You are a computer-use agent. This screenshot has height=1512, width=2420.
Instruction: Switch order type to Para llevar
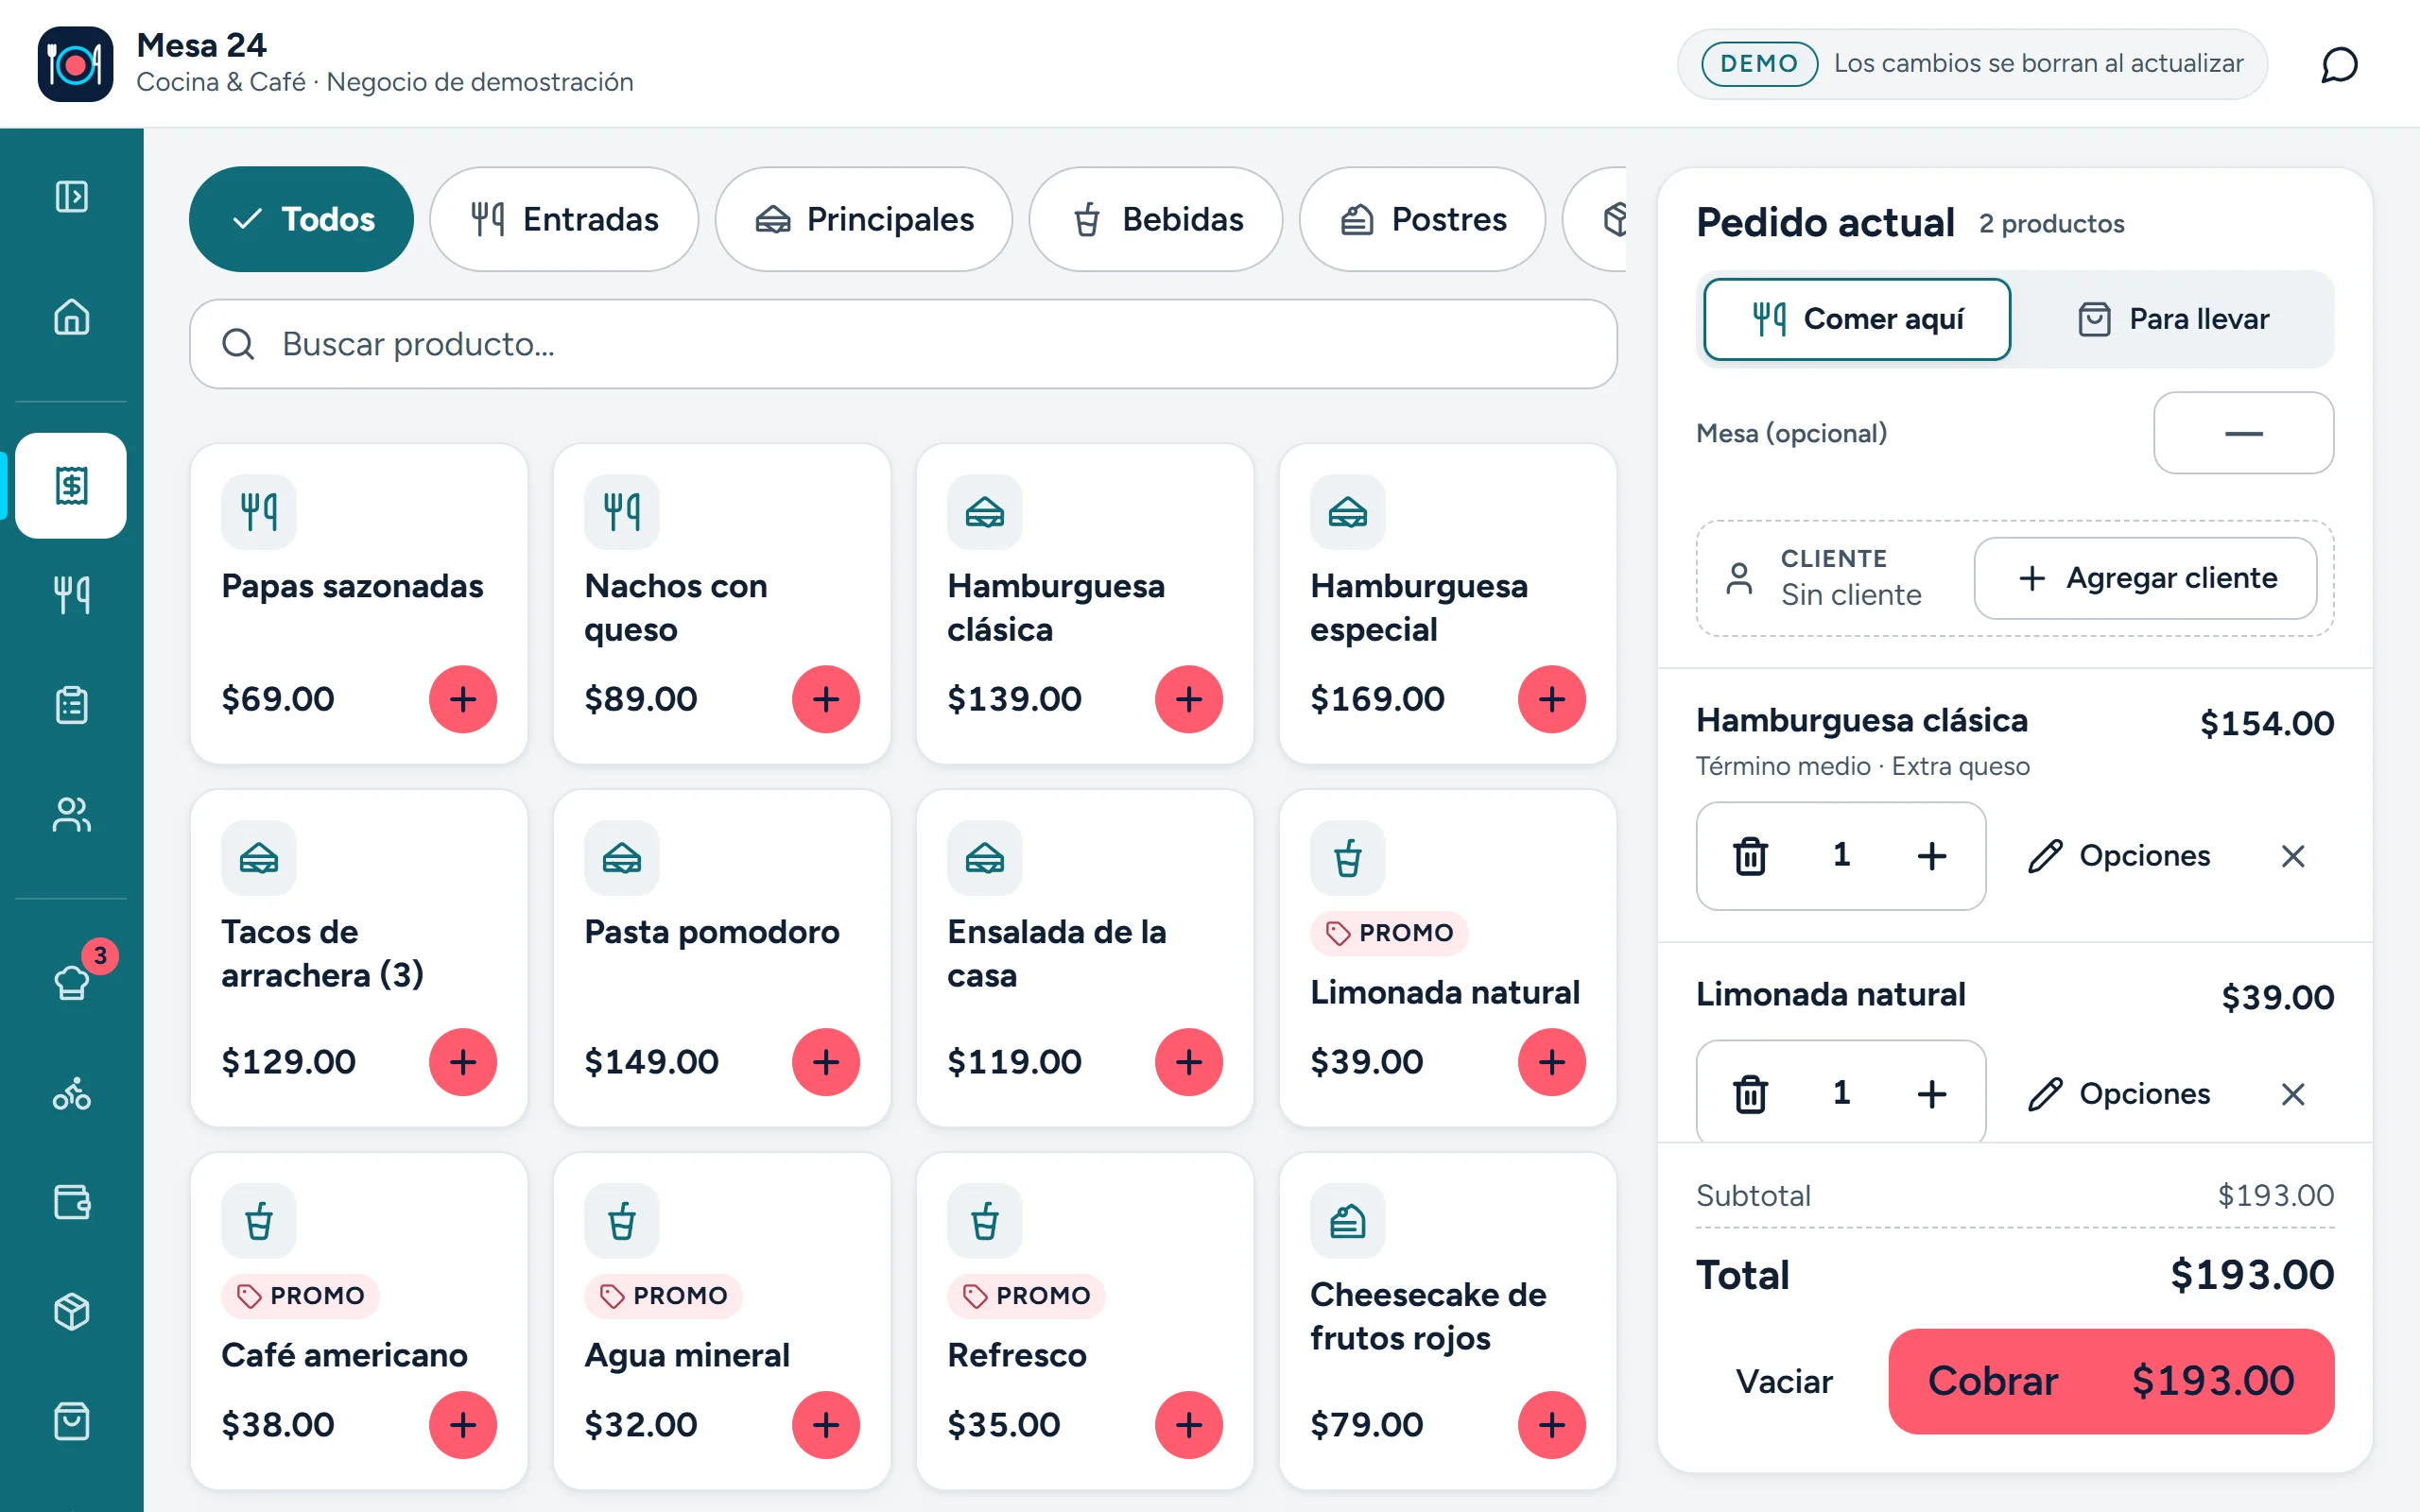pyautogui.click(x=2172, y=319)
